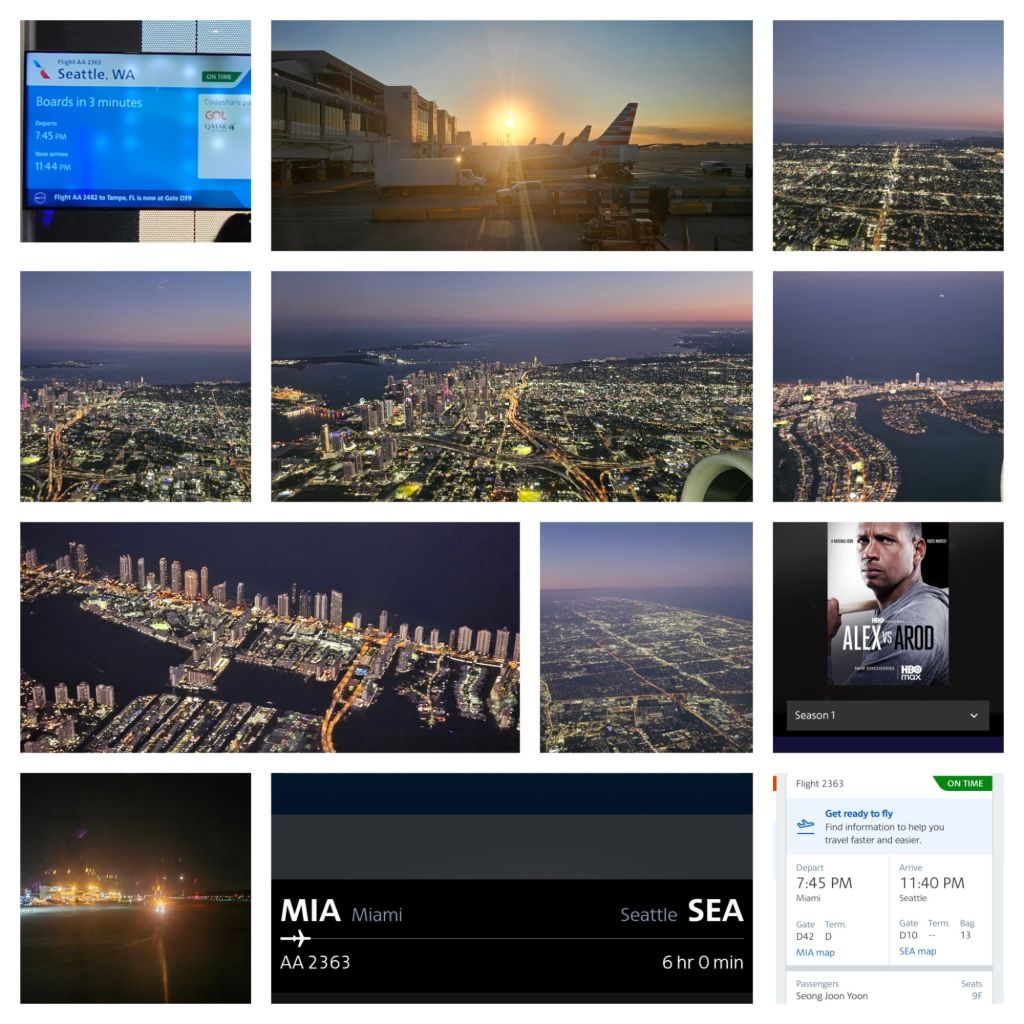Image resolution: width=1024 pixels, height=1024 pixels.
Task: Open the wide waterfront high-rise night photo
Action: (x=270, y=637)
